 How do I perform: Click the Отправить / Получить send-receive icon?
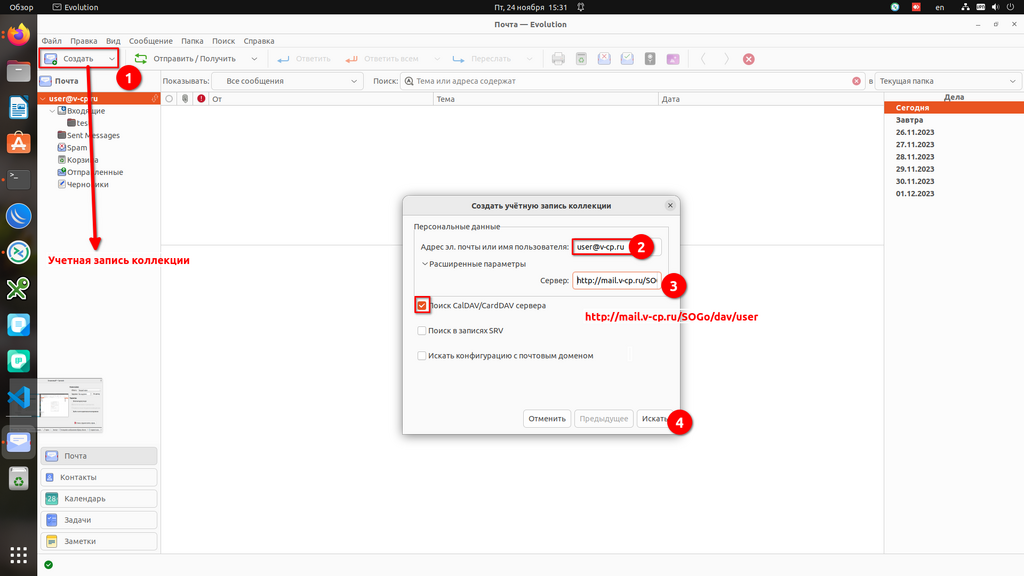(x=141, y=59)
